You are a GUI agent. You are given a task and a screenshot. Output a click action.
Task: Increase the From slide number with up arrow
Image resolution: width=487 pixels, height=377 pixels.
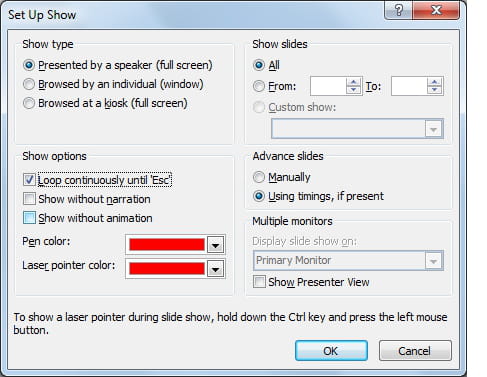tap(353, 82)
